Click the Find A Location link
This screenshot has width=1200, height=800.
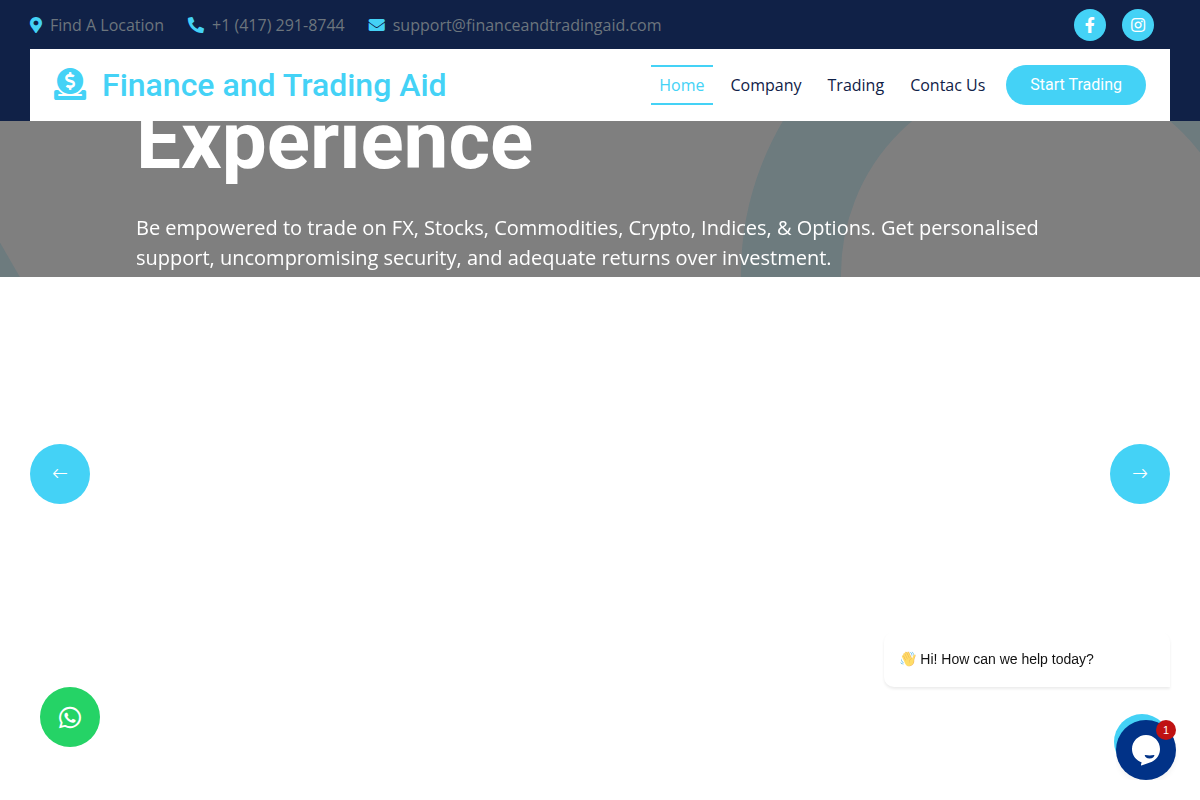[x=107, y=25]
